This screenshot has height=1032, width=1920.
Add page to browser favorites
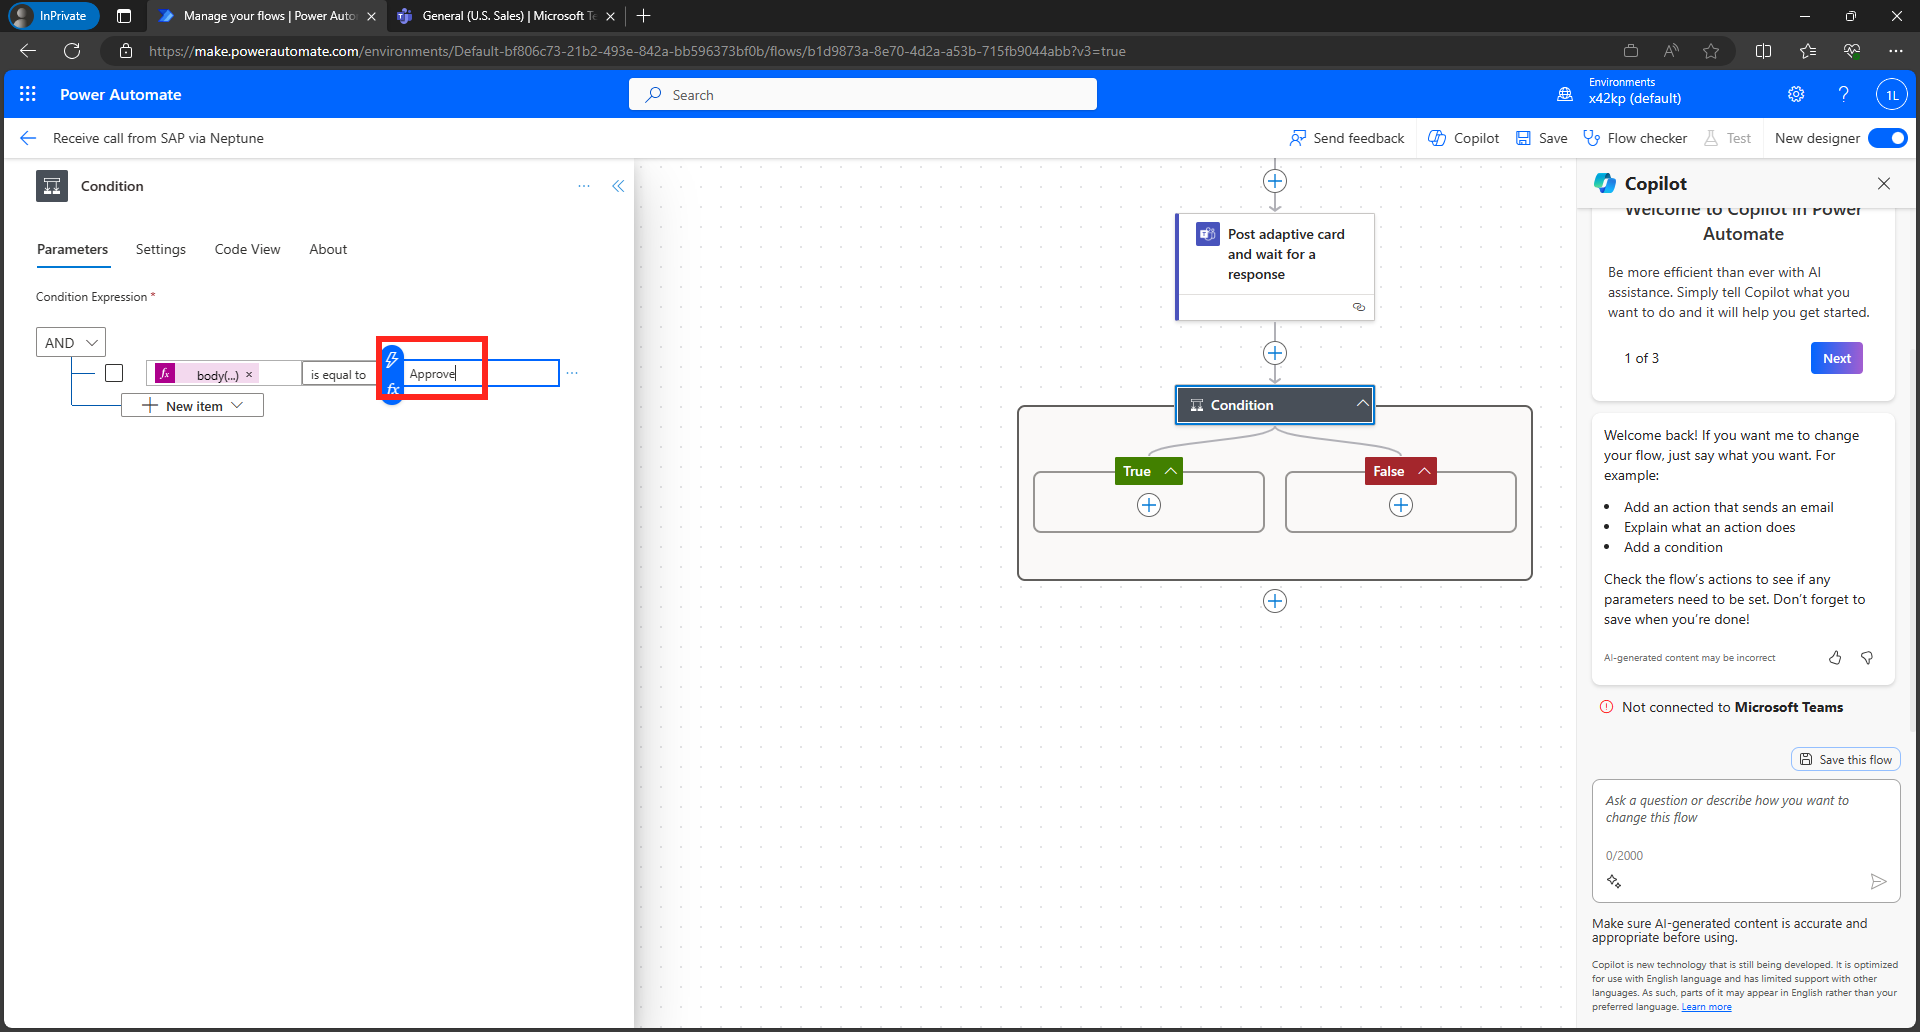(x=1711, y=51)
